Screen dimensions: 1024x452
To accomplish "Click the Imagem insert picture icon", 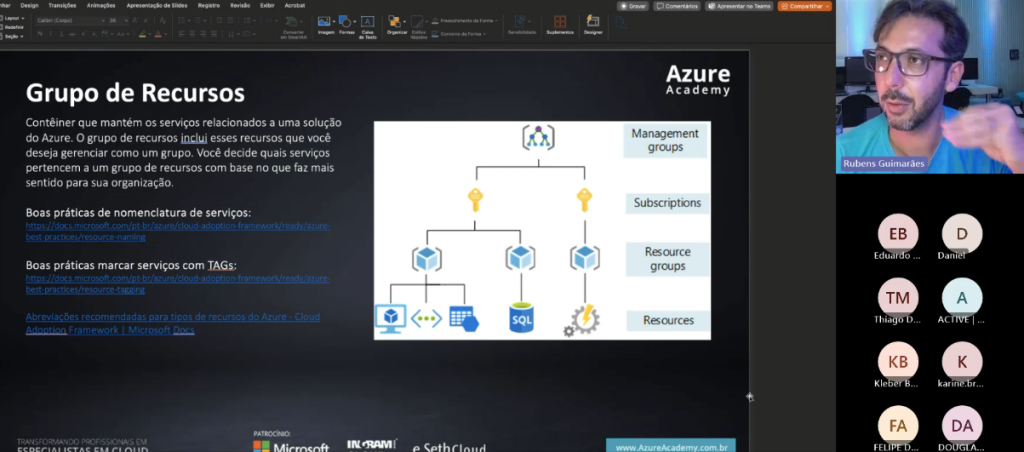I will [x=325, y=23].
